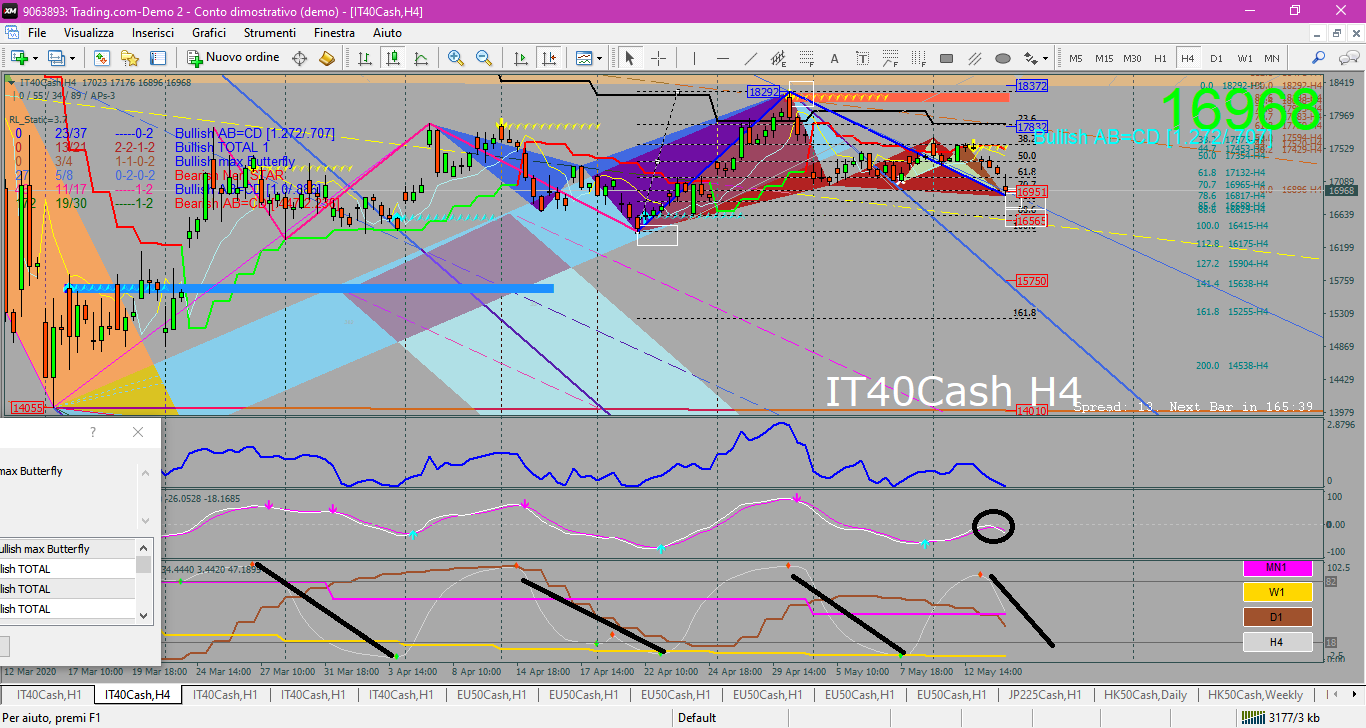1366x728 pixels.
Task: Select the trendline drawing tool
Action: (x=750, y=58)
